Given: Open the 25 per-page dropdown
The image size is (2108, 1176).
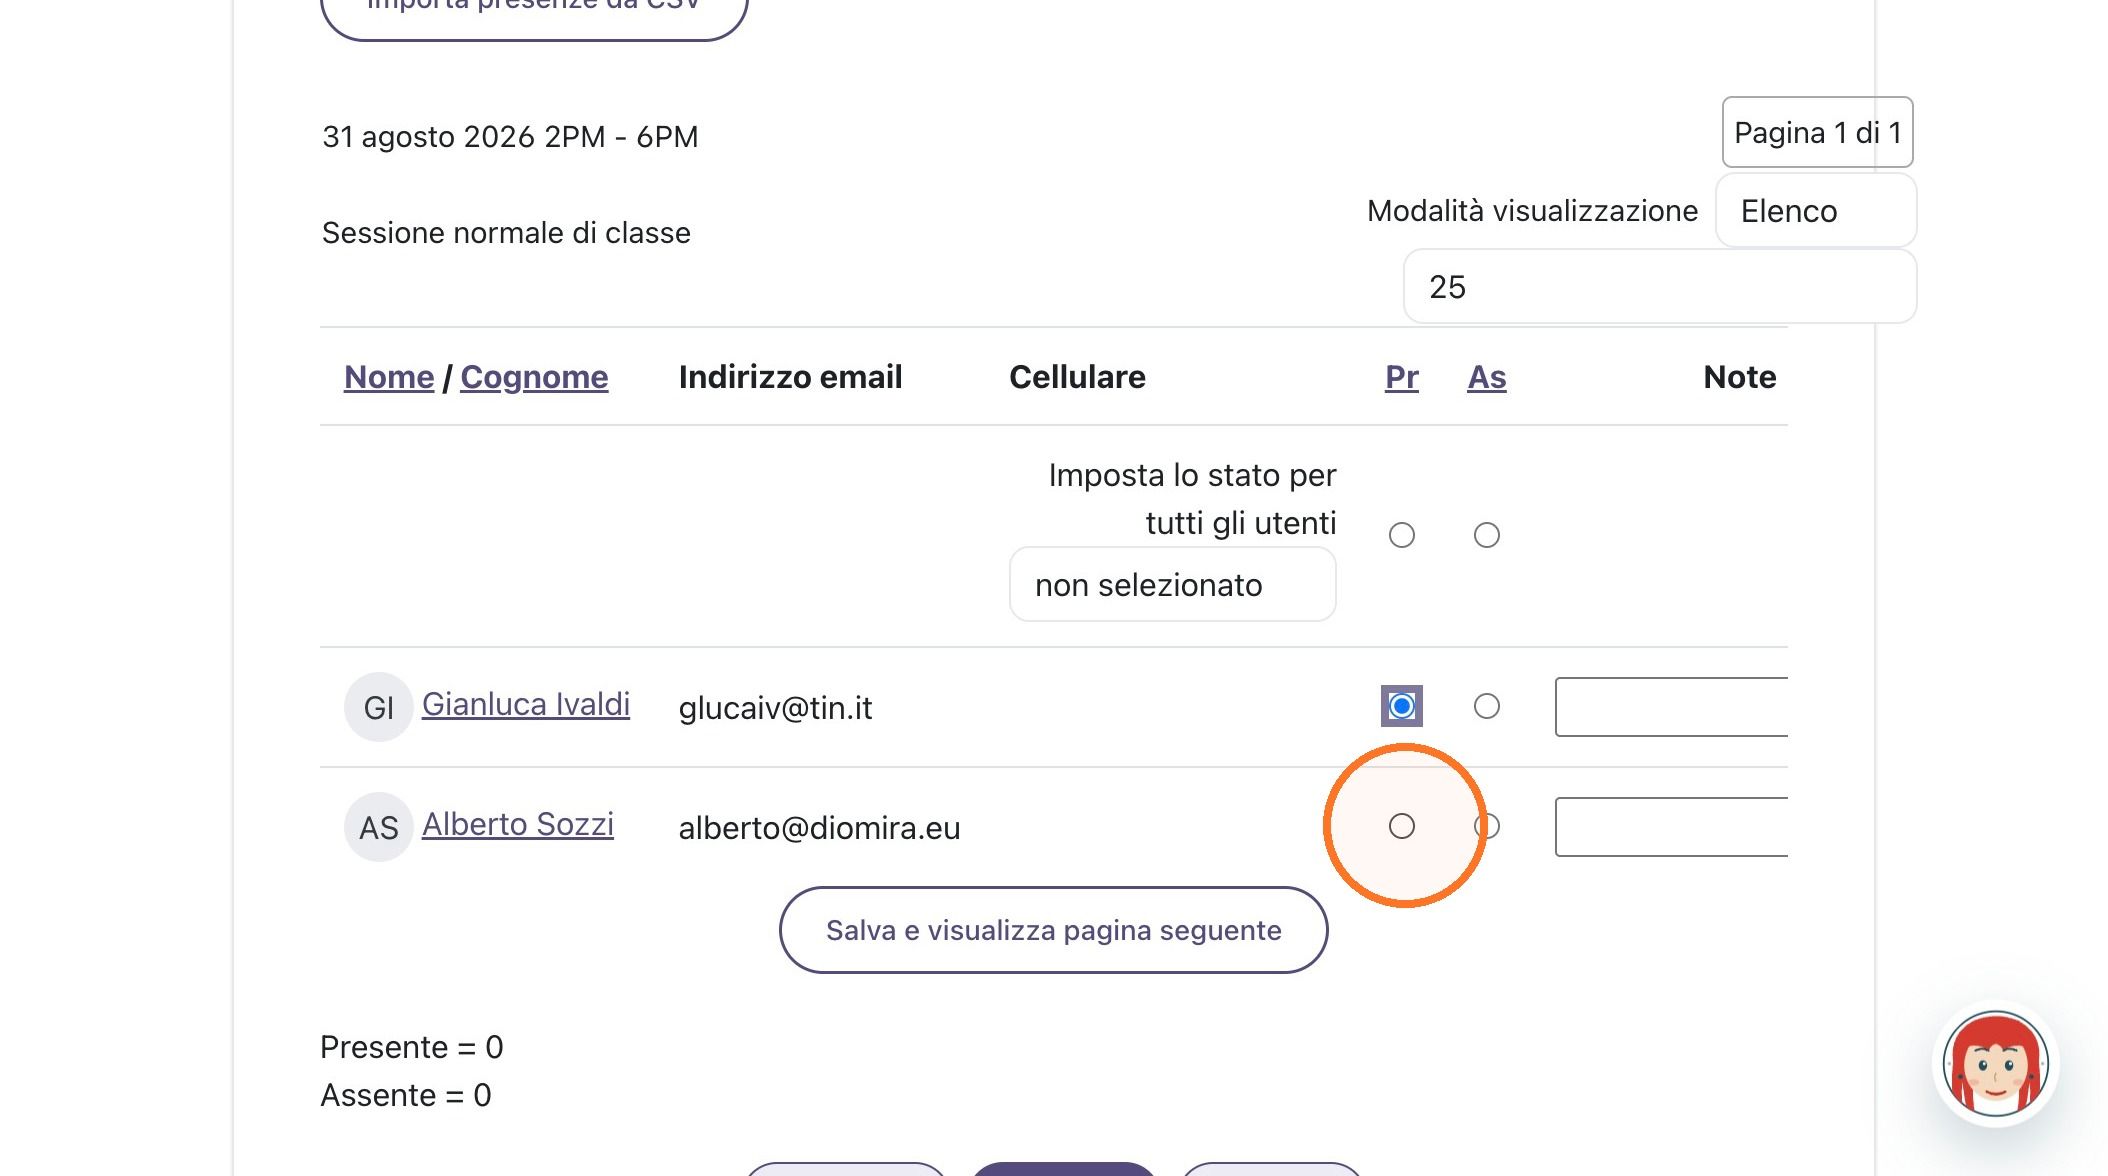Looking at the screenshot, I should coord(1660,287).
